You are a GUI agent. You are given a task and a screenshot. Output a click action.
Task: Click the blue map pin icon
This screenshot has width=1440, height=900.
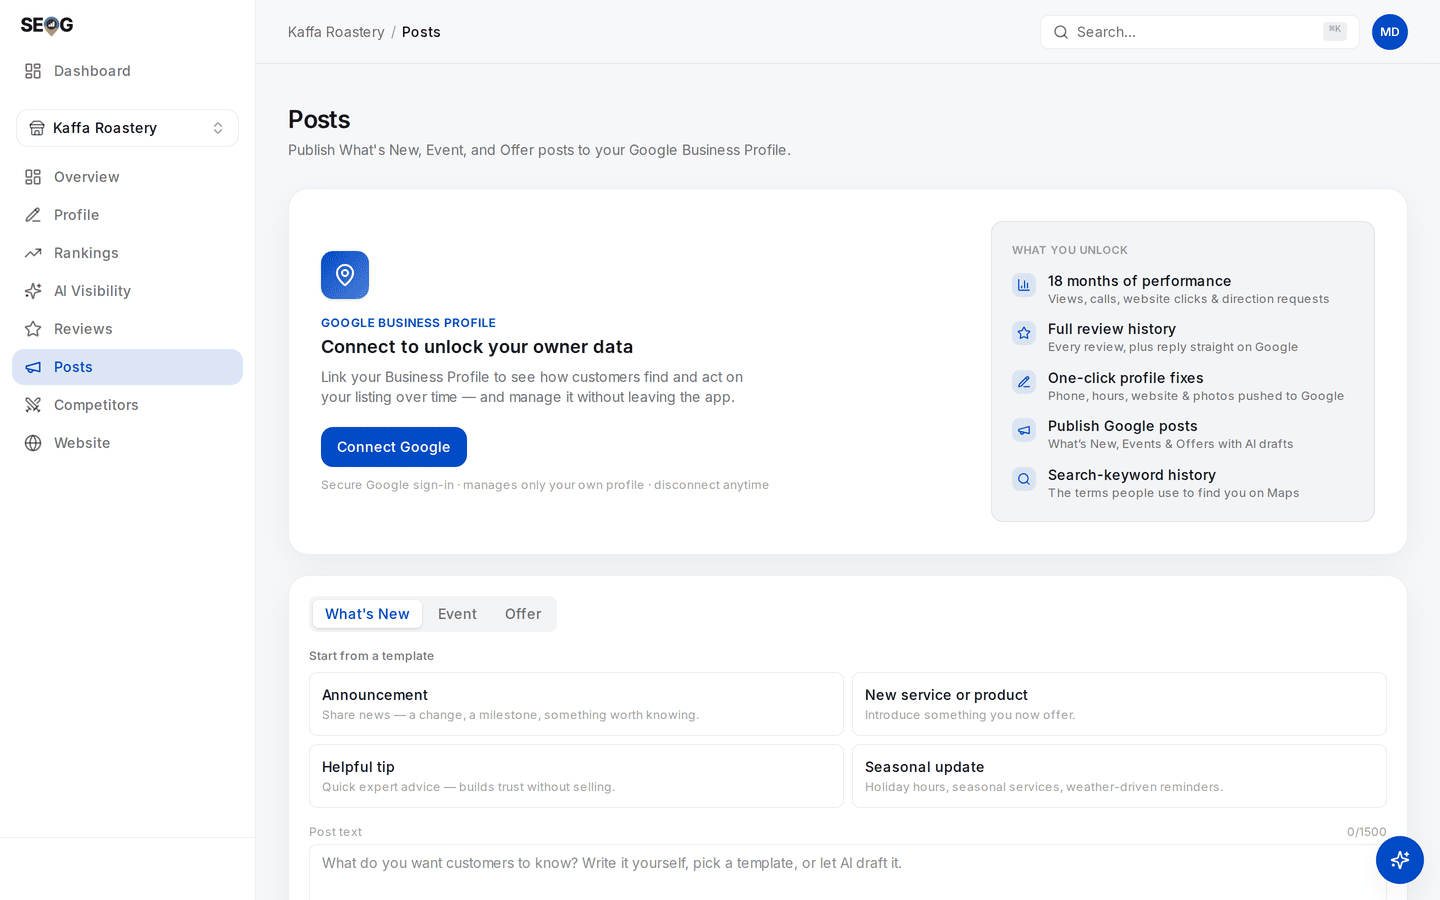[x=345, y=275]
